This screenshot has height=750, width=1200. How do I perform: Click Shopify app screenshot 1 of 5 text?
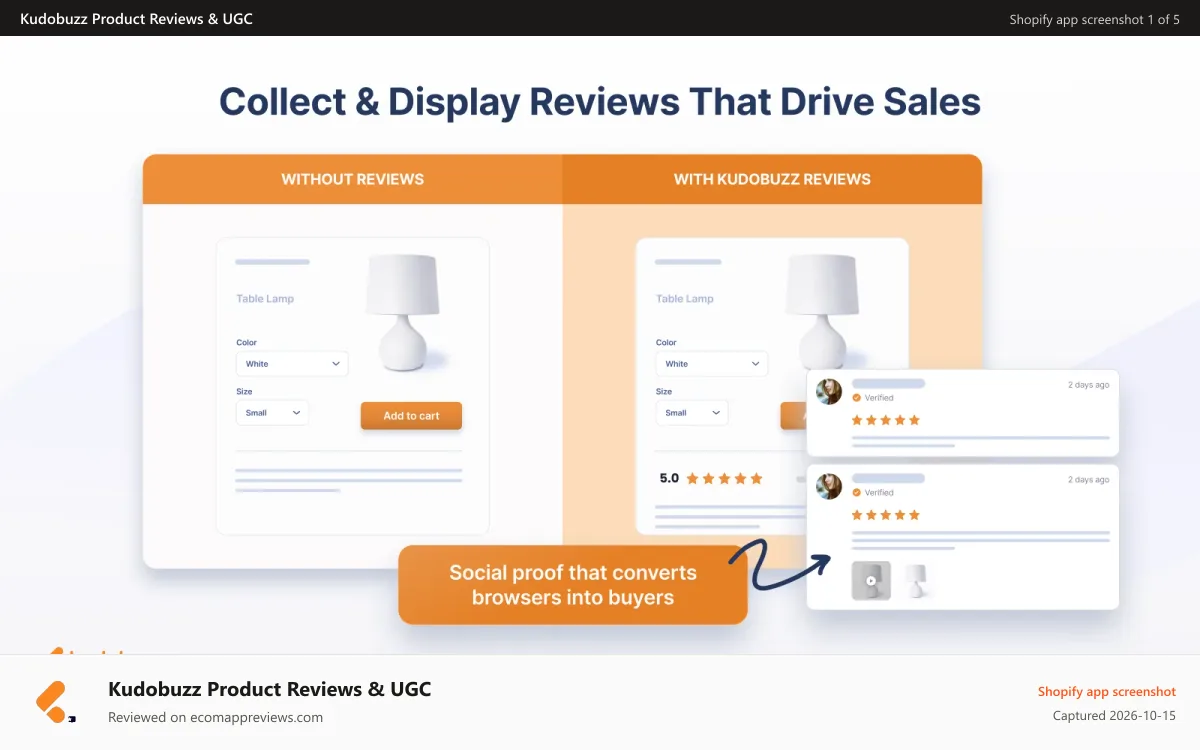click(1094, 19)
